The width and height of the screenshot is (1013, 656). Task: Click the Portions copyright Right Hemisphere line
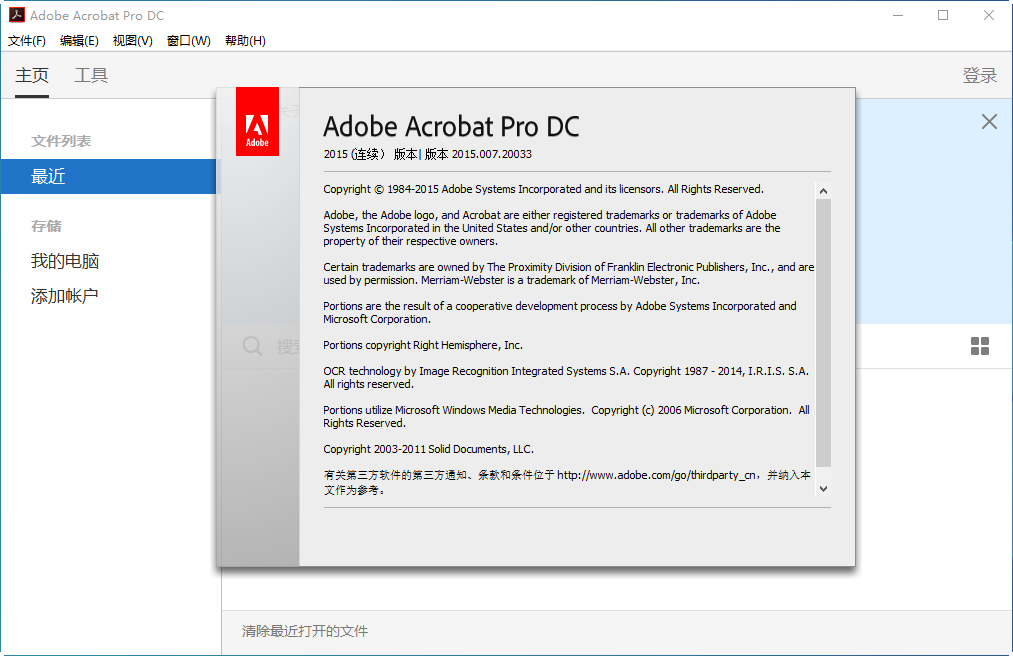pyautogui.click(x=423, y=345)
